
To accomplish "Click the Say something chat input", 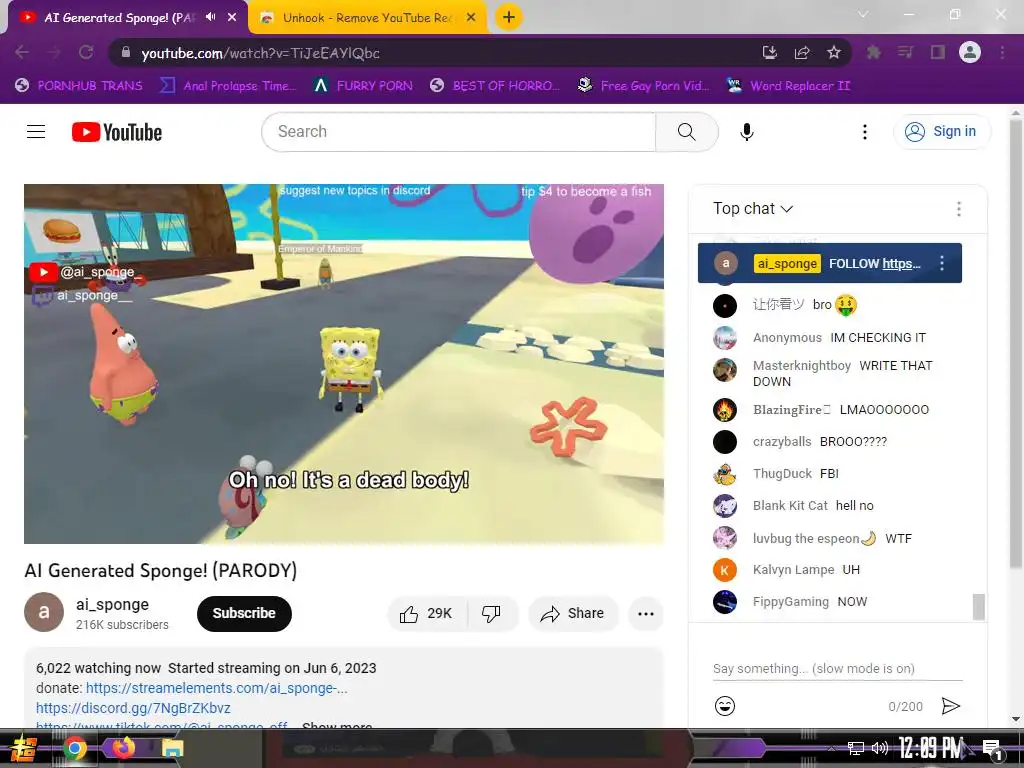I will coord(838,669).
